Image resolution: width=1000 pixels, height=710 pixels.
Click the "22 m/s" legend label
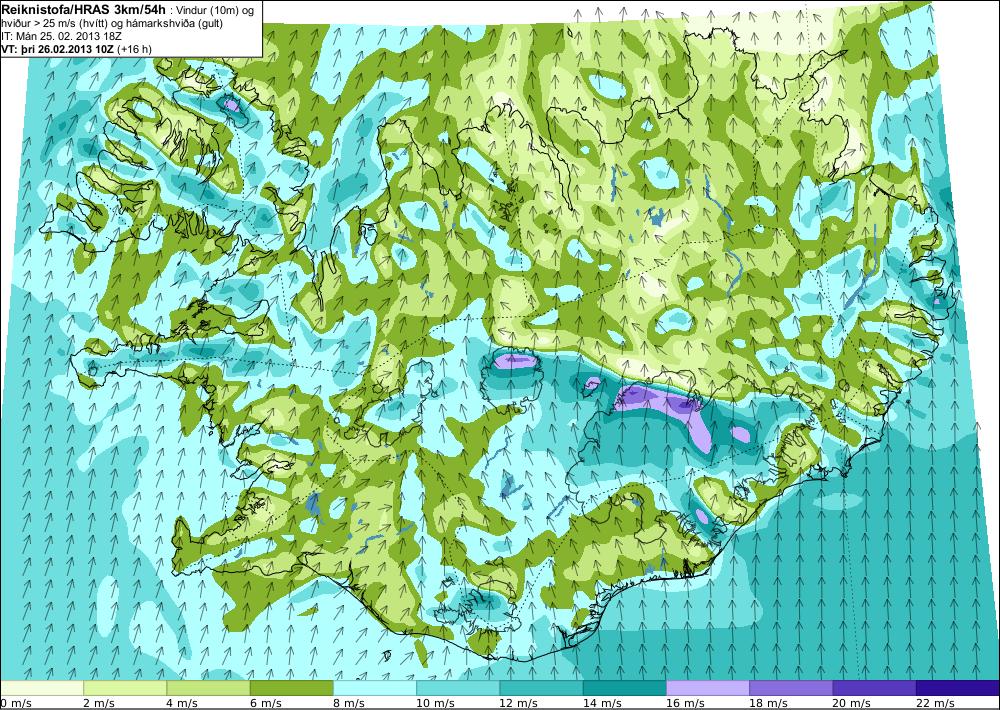tap(936, 703)
